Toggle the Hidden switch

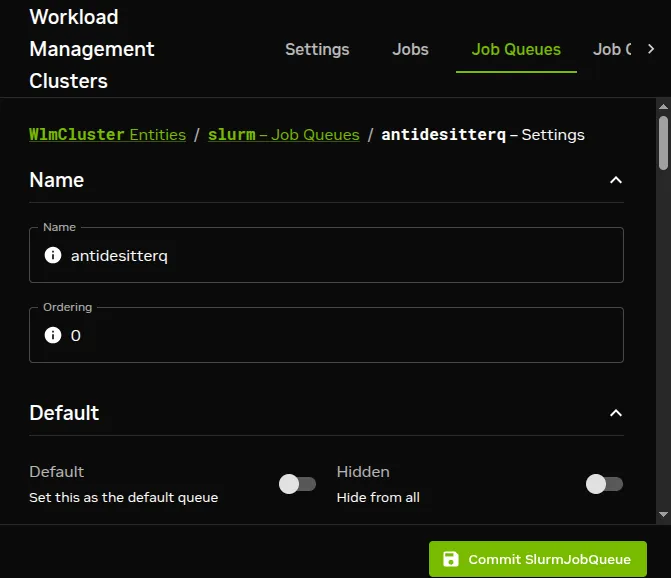(x=604, y=484)
